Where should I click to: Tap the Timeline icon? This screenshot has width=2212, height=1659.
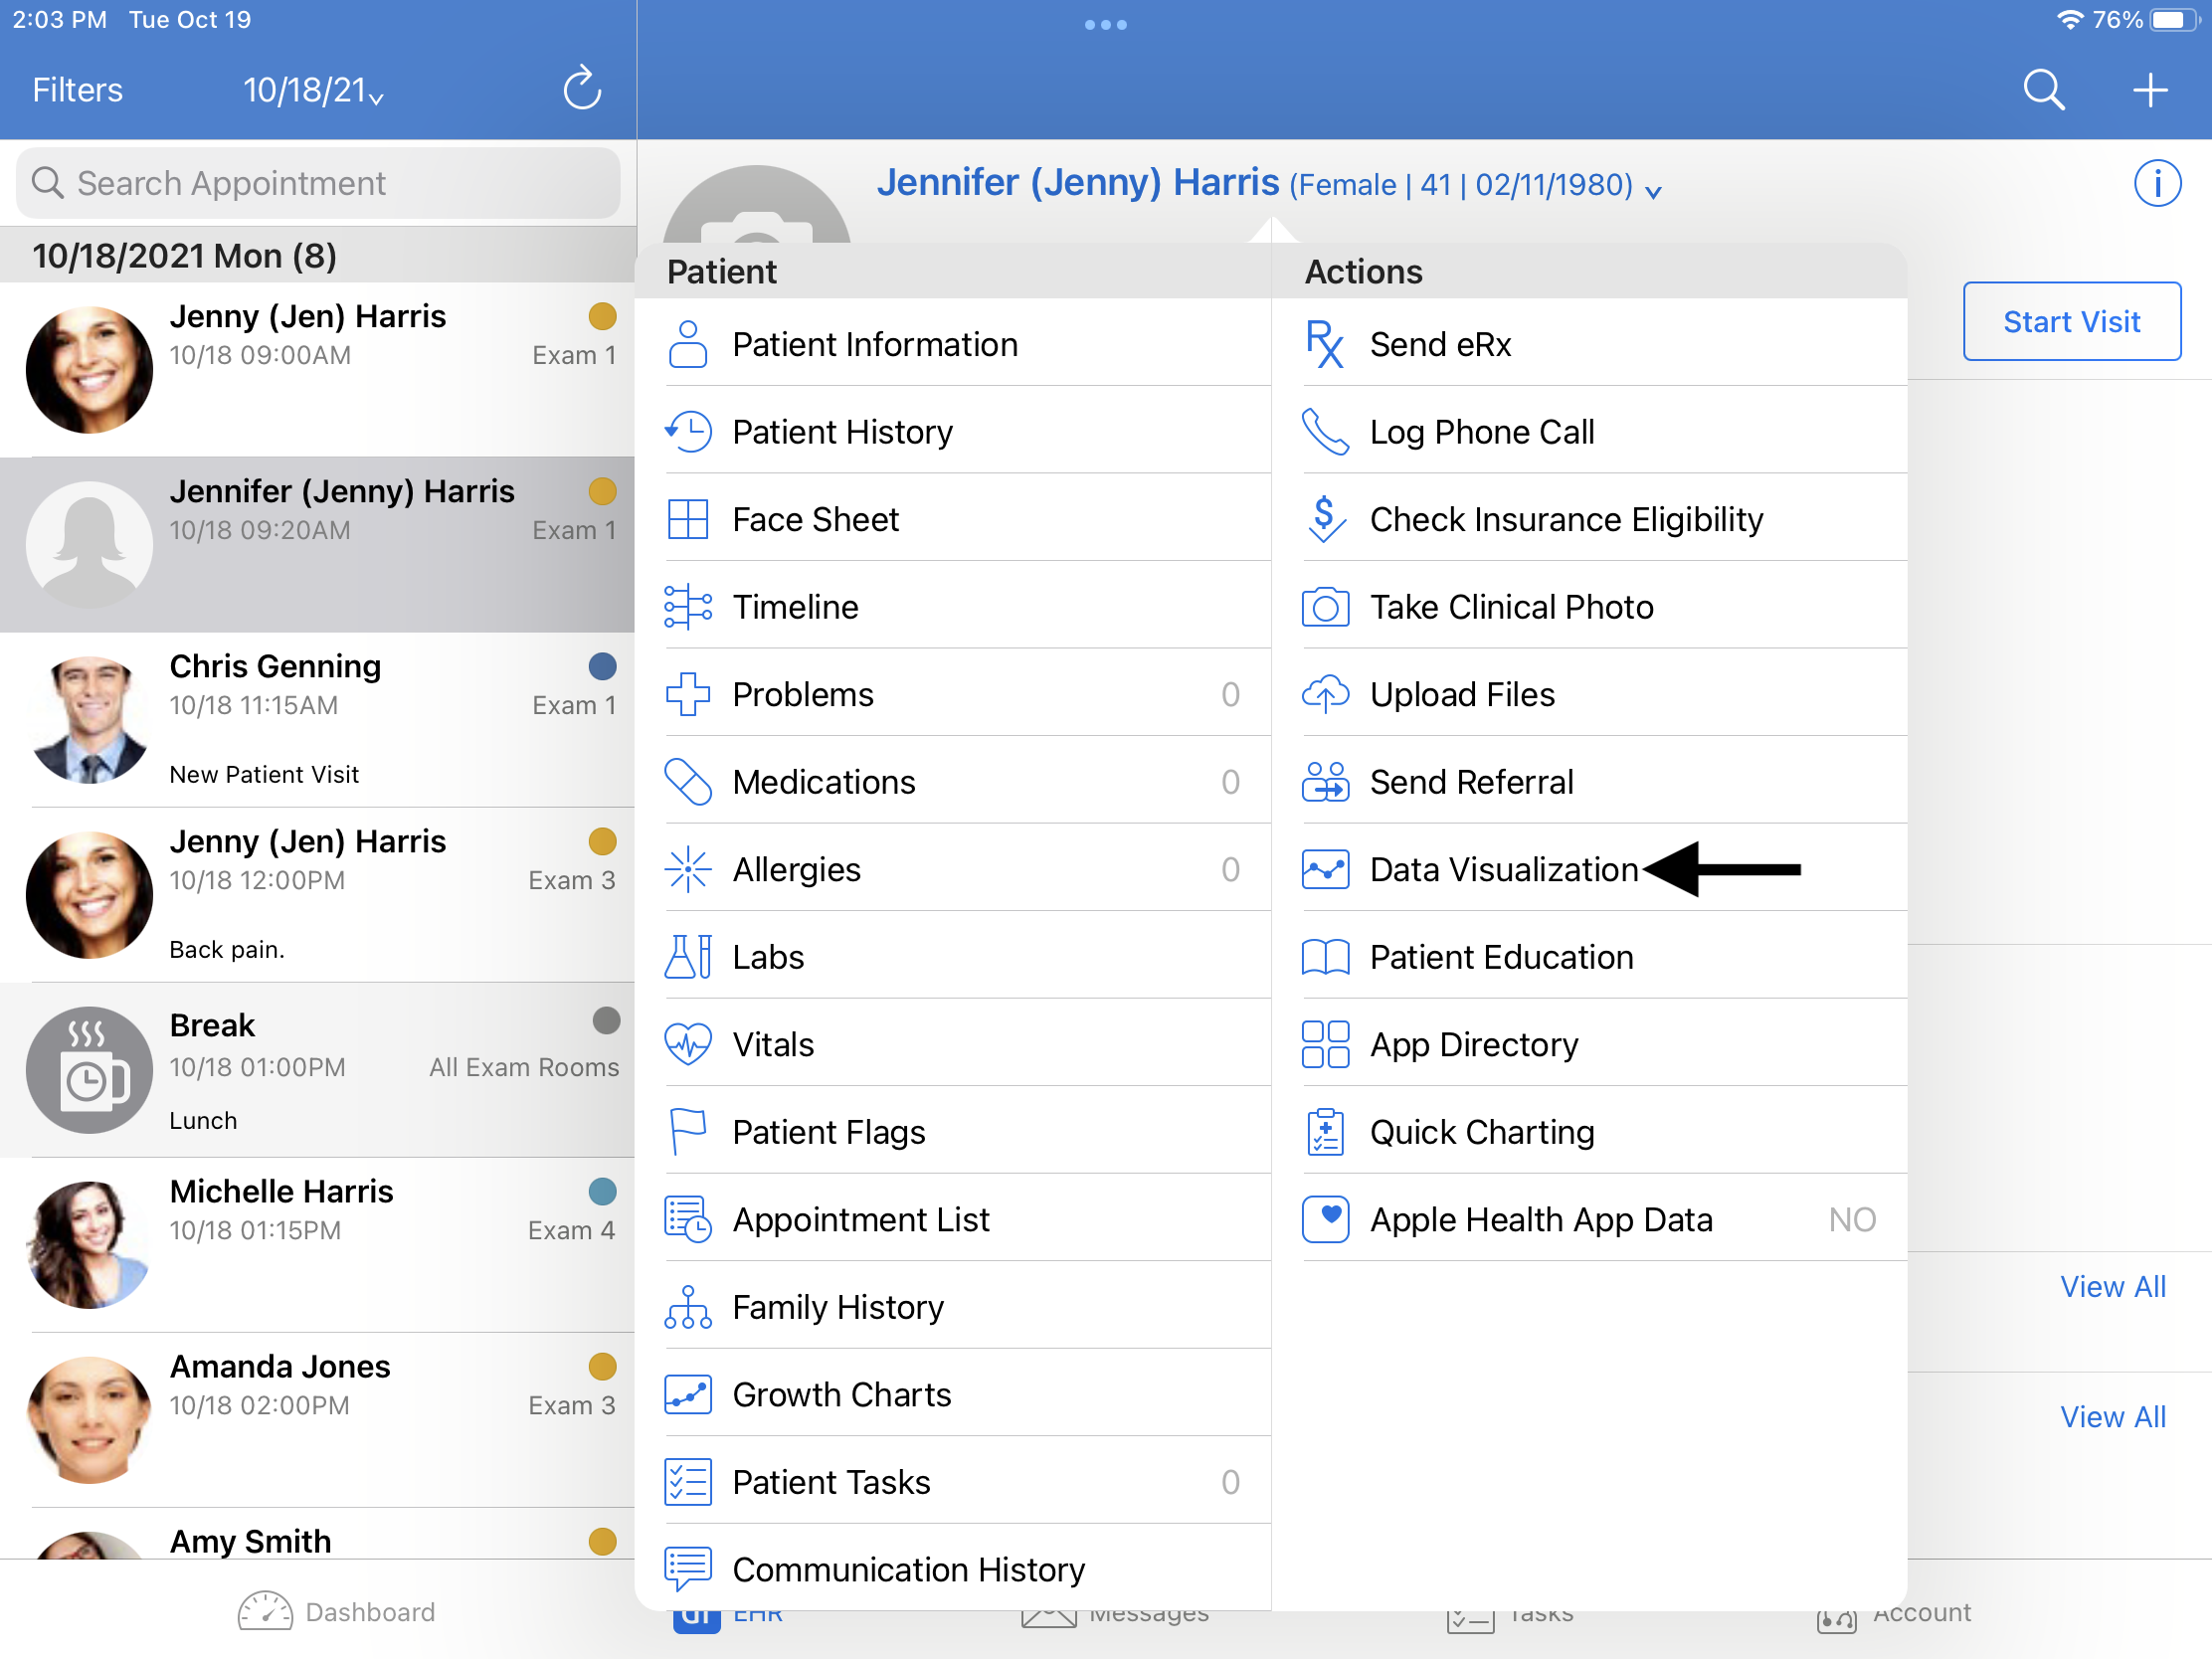click(687, 607)
